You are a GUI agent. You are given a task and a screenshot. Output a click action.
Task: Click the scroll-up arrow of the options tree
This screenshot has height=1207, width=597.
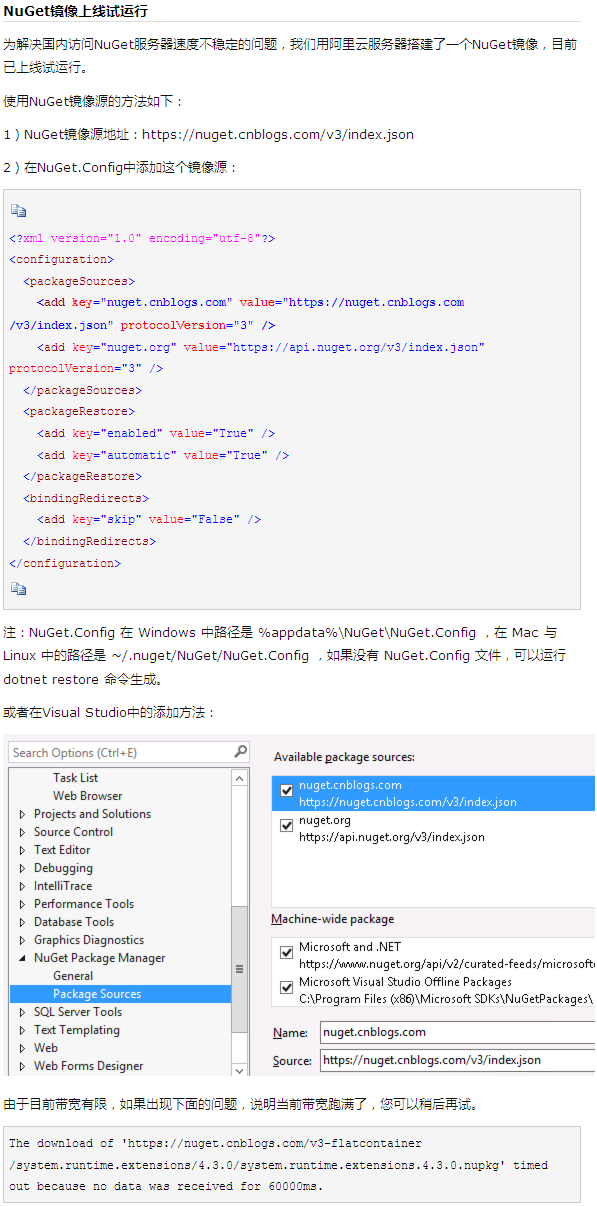239,778
